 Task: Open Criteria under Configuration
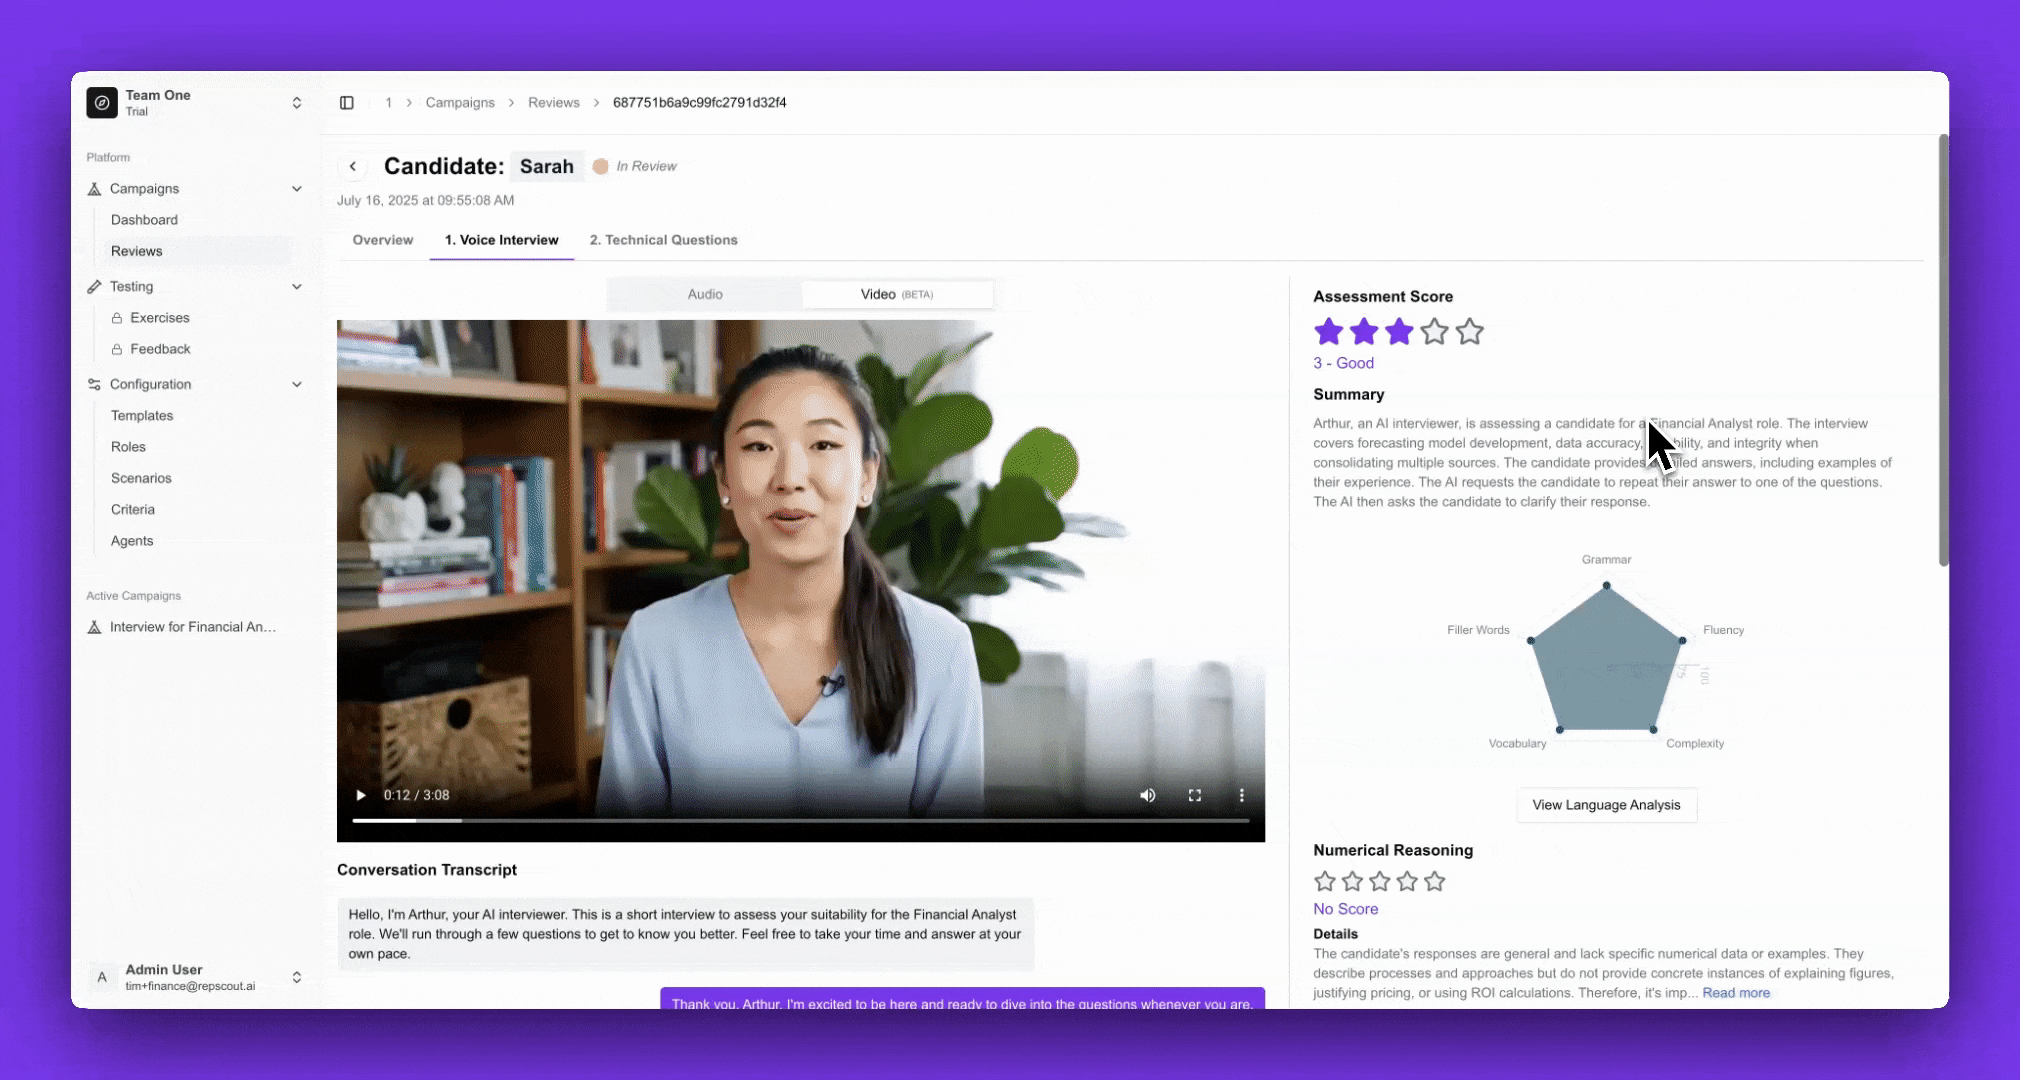coord(133,510)
